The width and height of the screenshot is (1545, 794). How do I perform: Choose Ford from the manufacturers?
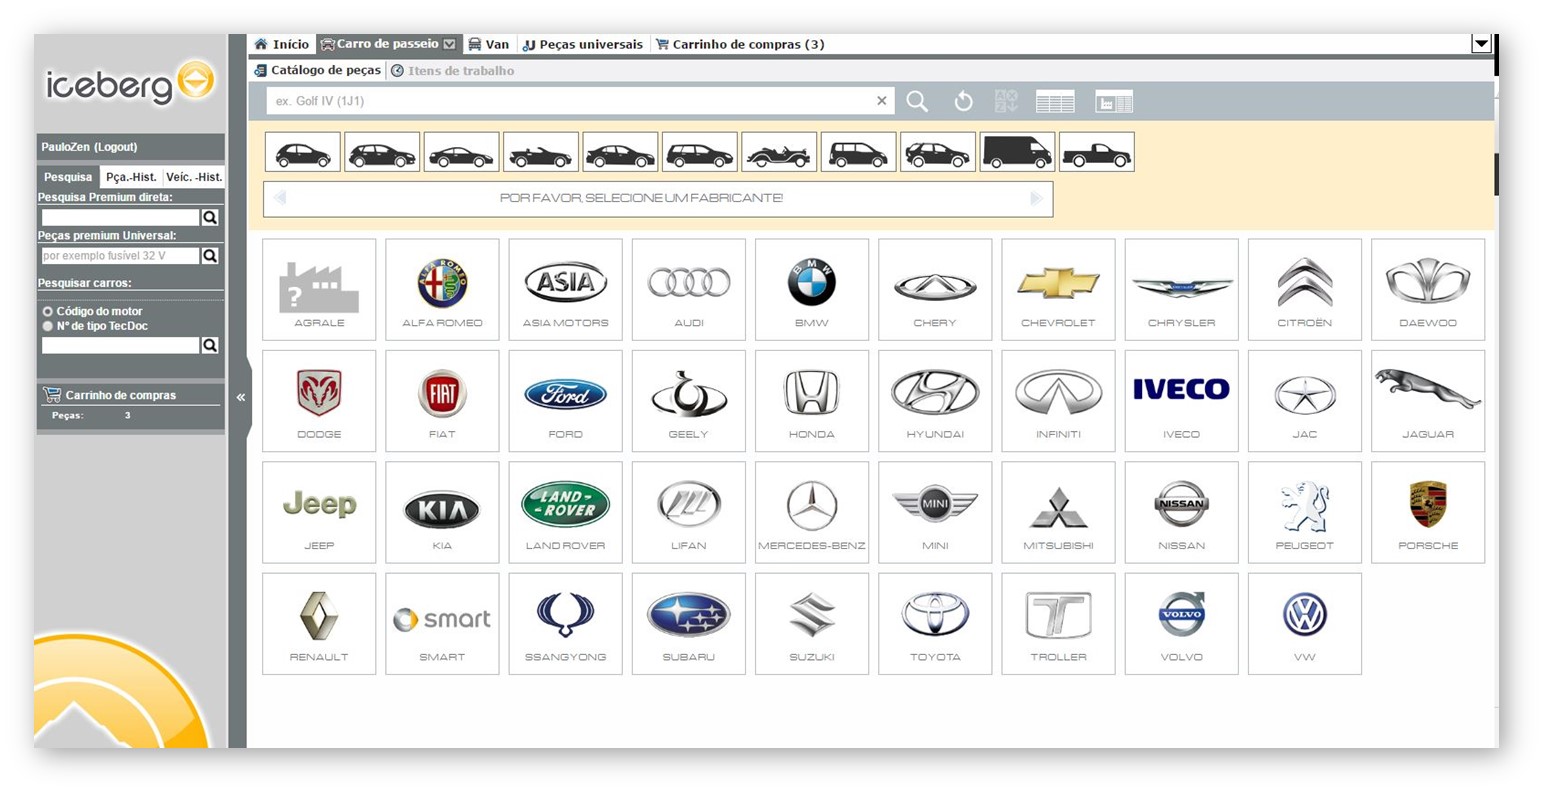tap(565, 400)
